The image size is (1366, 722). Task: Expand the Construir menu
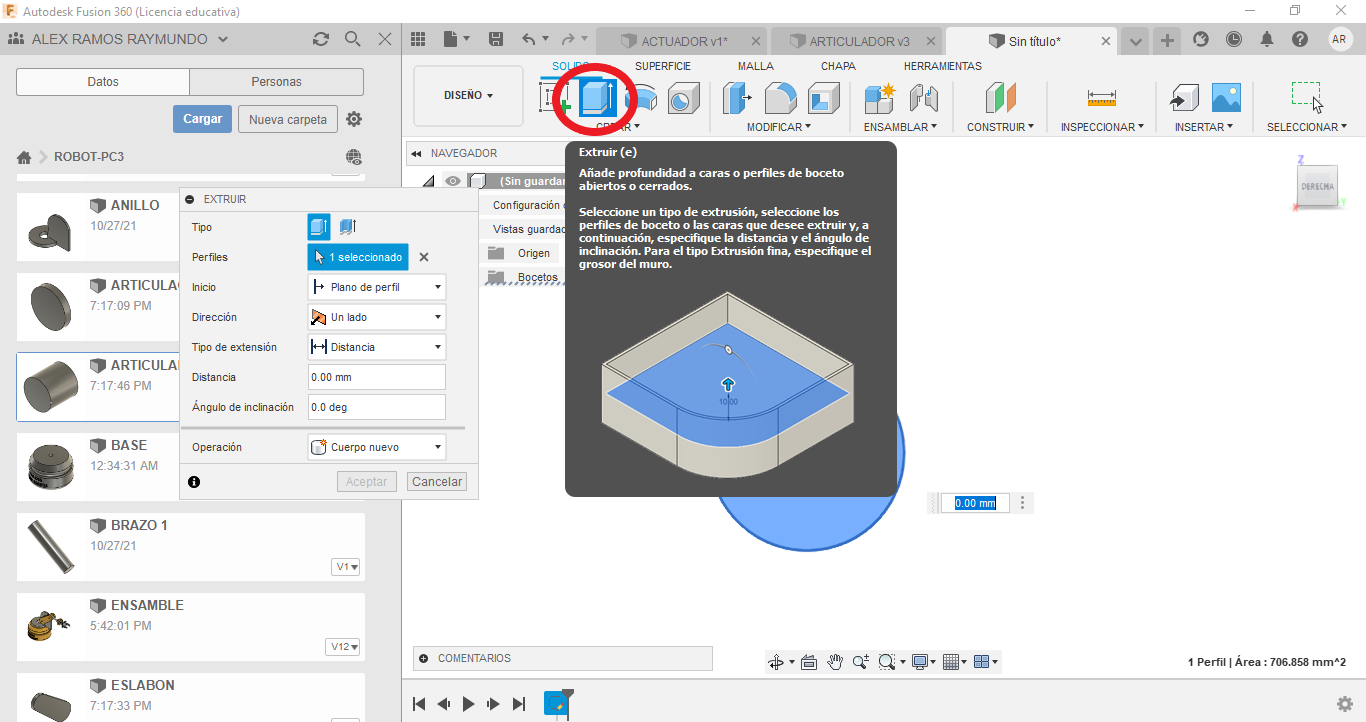1000,127
